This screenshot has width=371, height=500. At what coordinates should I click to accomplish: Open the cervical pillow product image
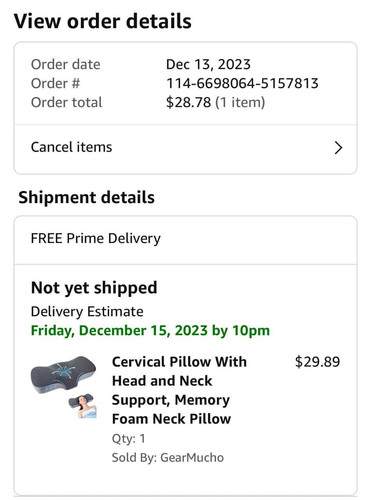[63, 375]
